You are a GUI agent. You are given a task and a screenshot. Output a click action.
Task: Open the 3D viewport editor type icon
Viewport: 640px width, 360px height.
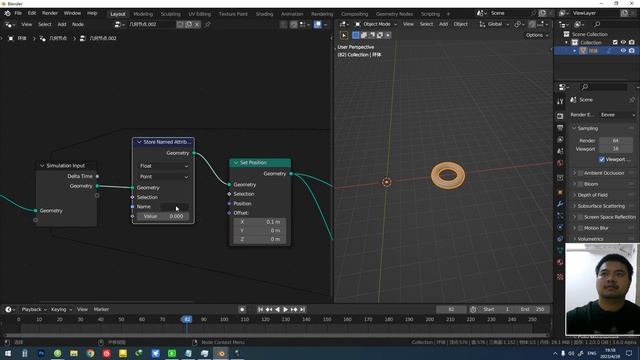click(344, 24)
